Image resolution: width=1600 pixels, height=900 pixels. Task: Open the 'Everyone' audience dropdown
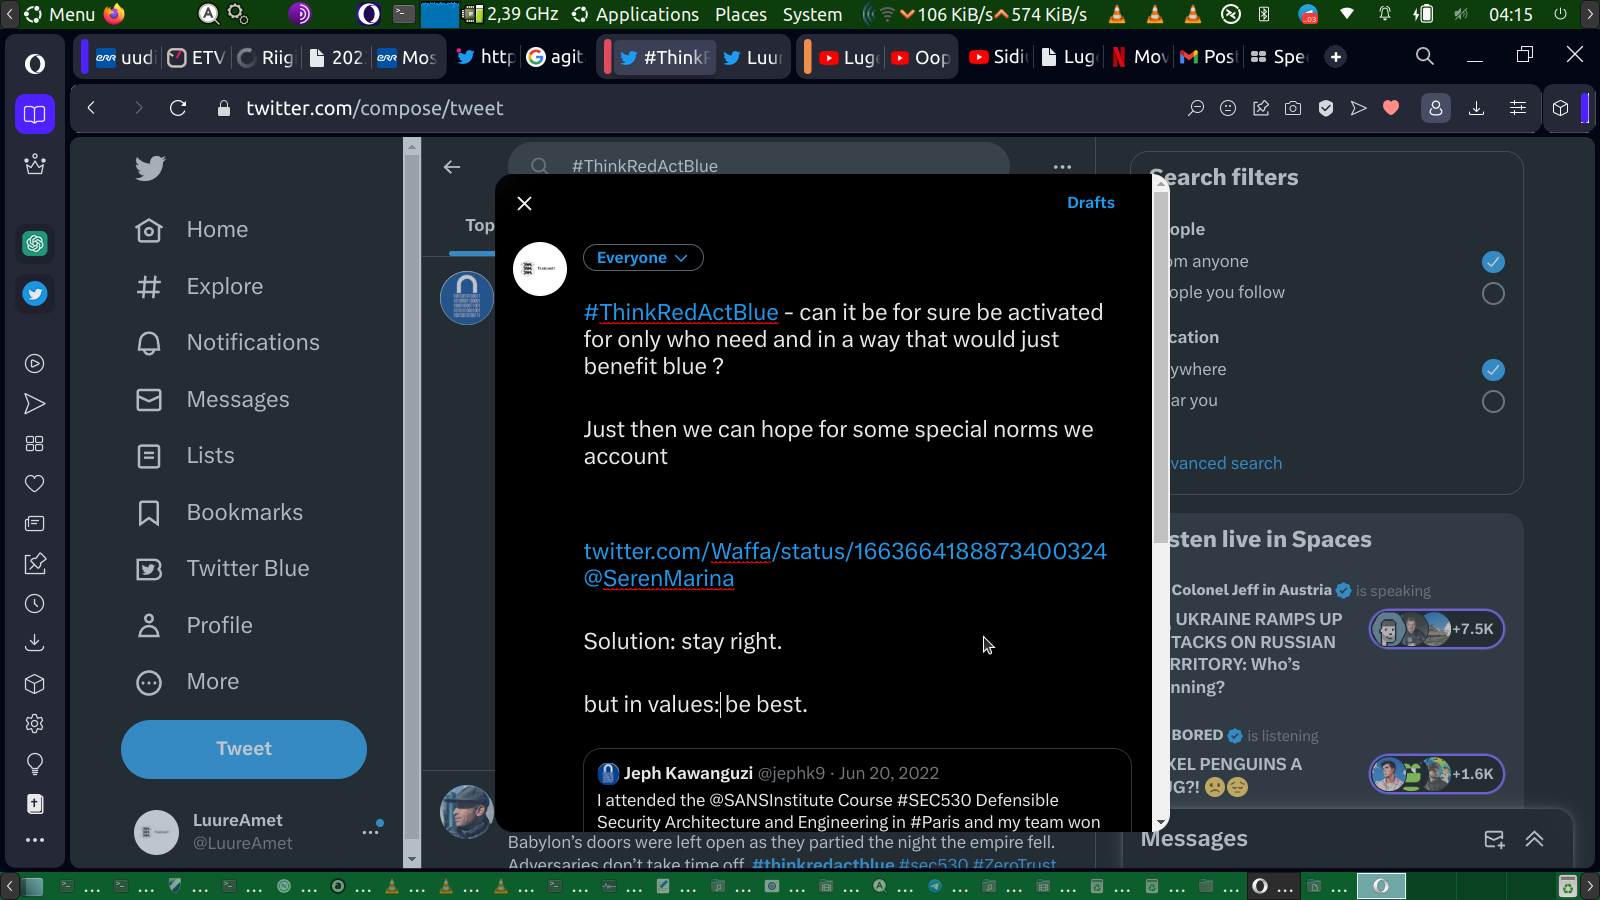point(643,258)
